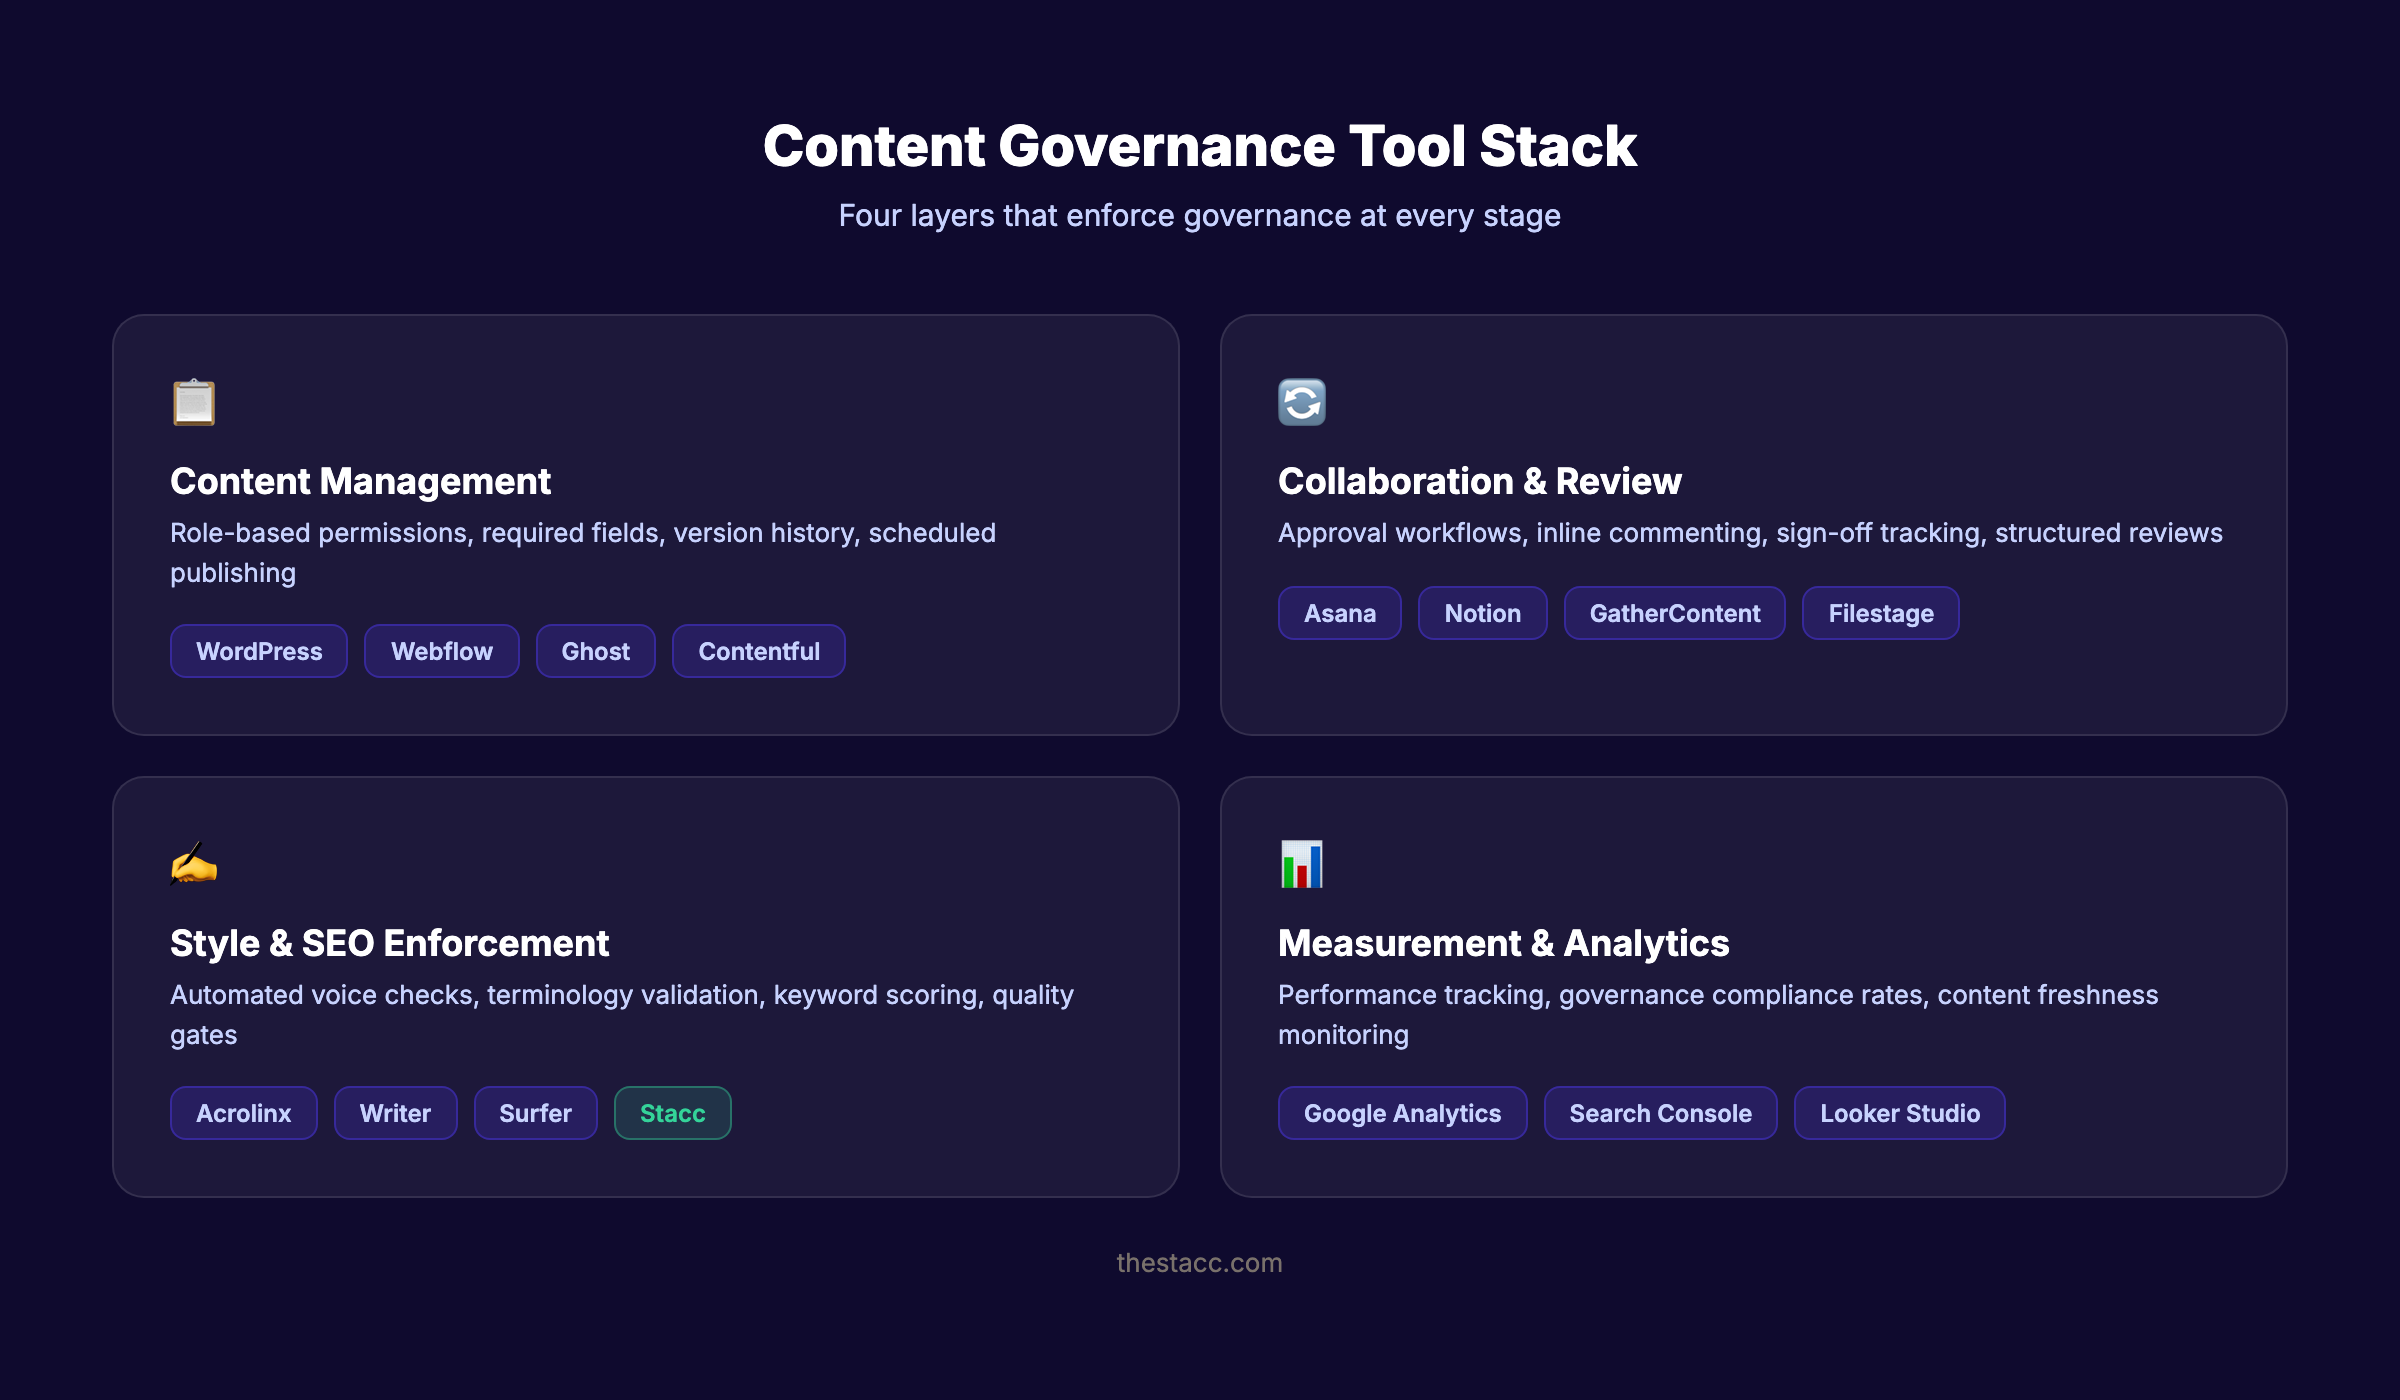Select the Search Console tag

tap(1660, 1113)
